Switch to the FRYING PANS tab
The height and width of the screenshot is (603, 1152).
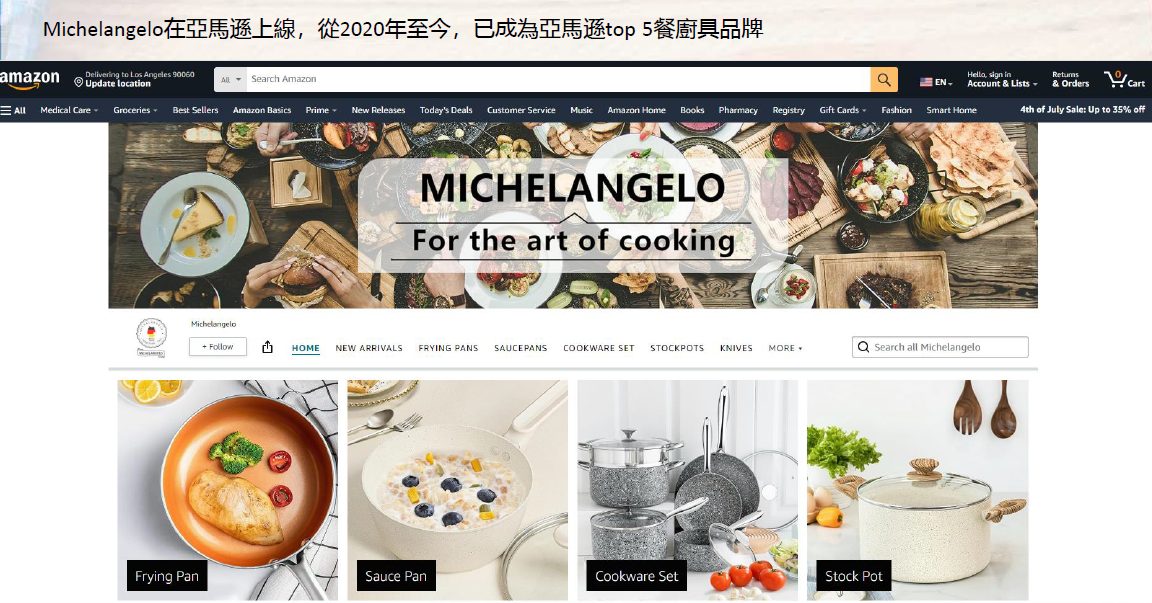[448, 348]
